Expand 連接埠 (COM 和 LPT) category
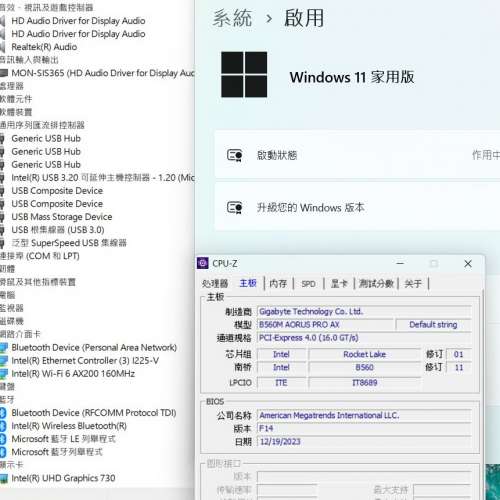This screenshot has height=500, width=500. (40, 256)
